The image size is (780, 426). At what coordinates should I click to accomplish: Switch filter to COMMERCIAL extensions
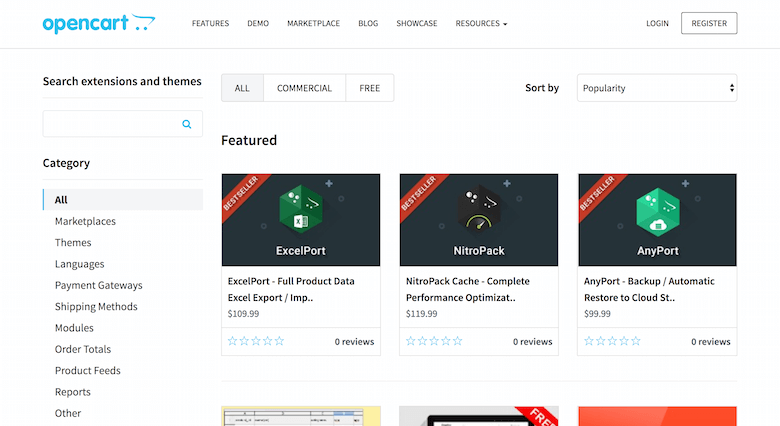(304, 88)
